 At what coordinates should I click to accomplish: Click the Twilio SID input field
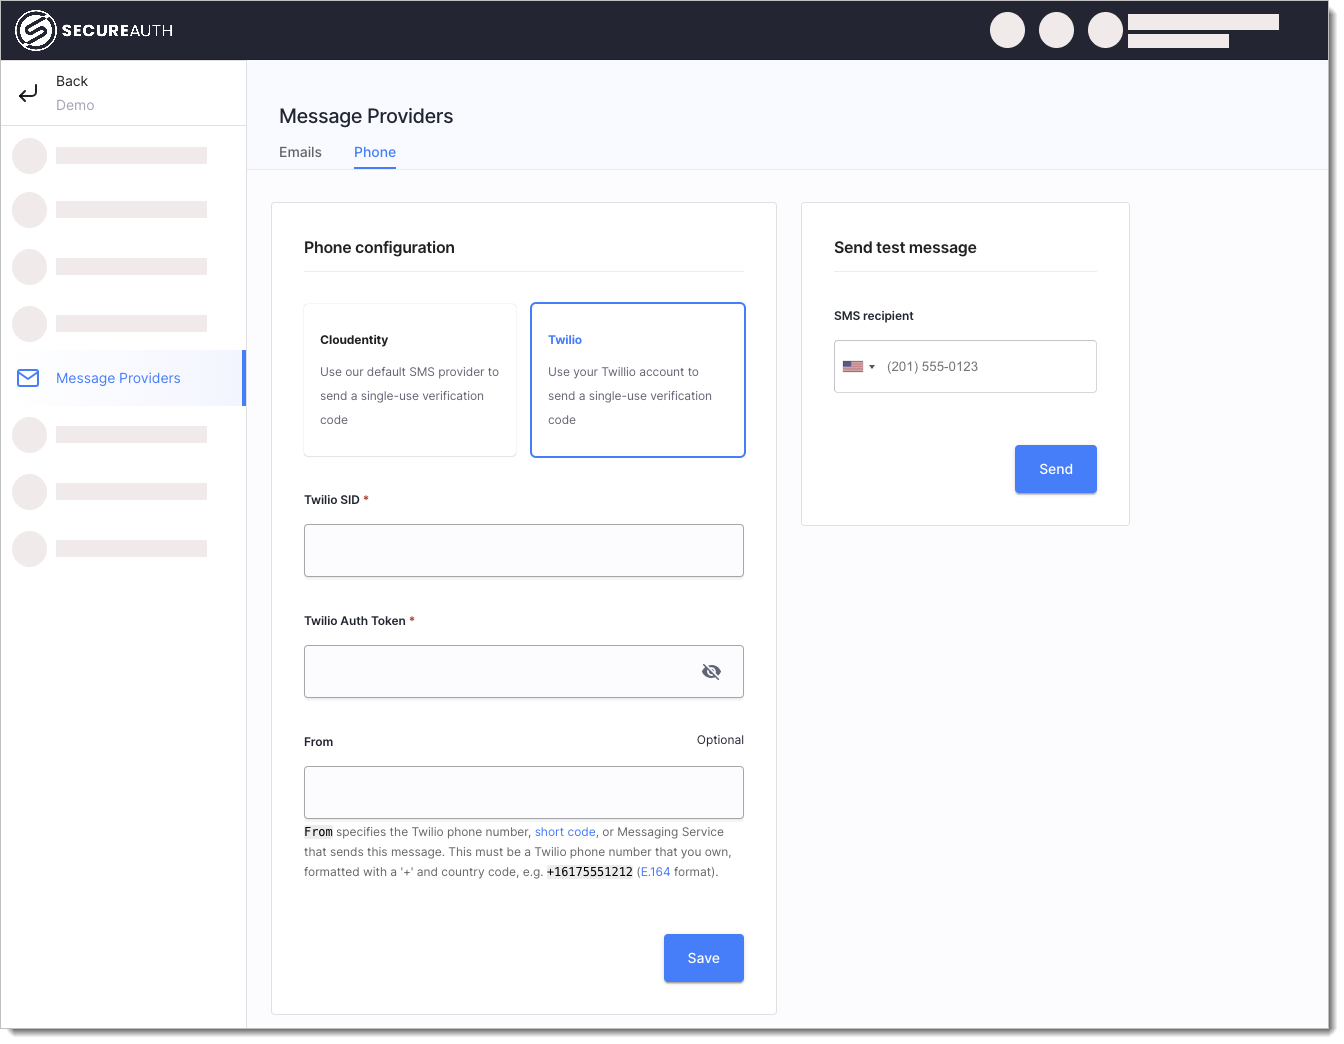[524, 551]
